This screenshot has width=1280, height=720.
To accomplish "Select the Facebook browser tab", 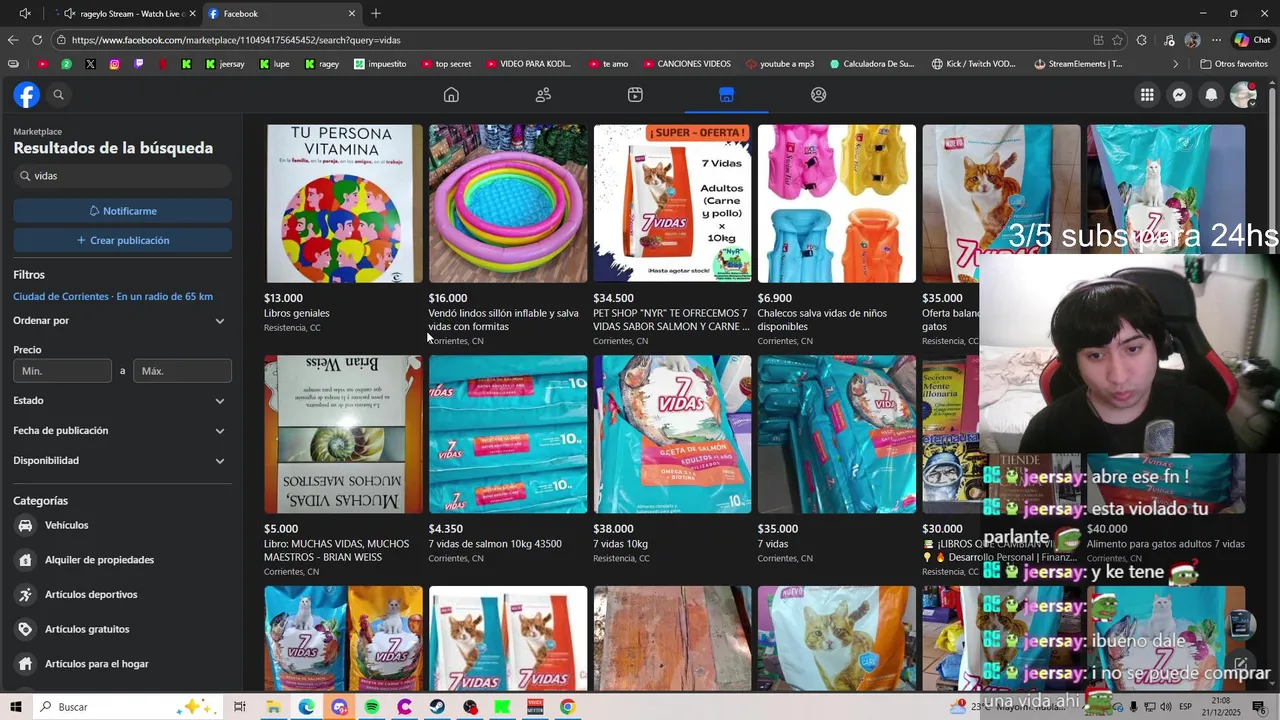I will (282, 14).
